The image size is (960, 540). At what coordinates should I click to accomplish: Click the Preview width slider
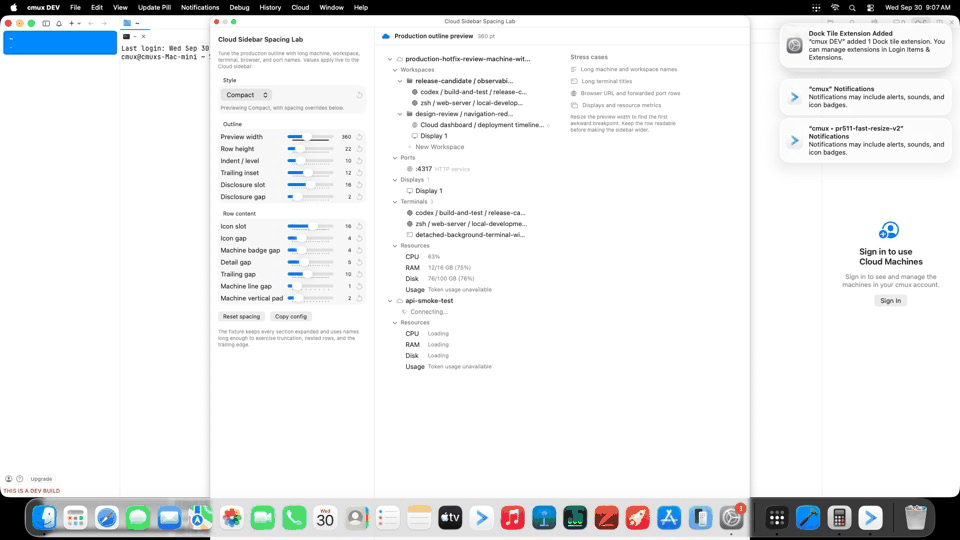(310, 137)
